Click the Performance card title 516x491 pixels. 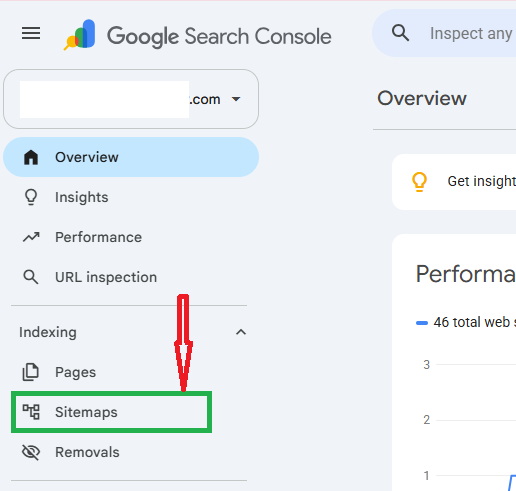(465, 274)
